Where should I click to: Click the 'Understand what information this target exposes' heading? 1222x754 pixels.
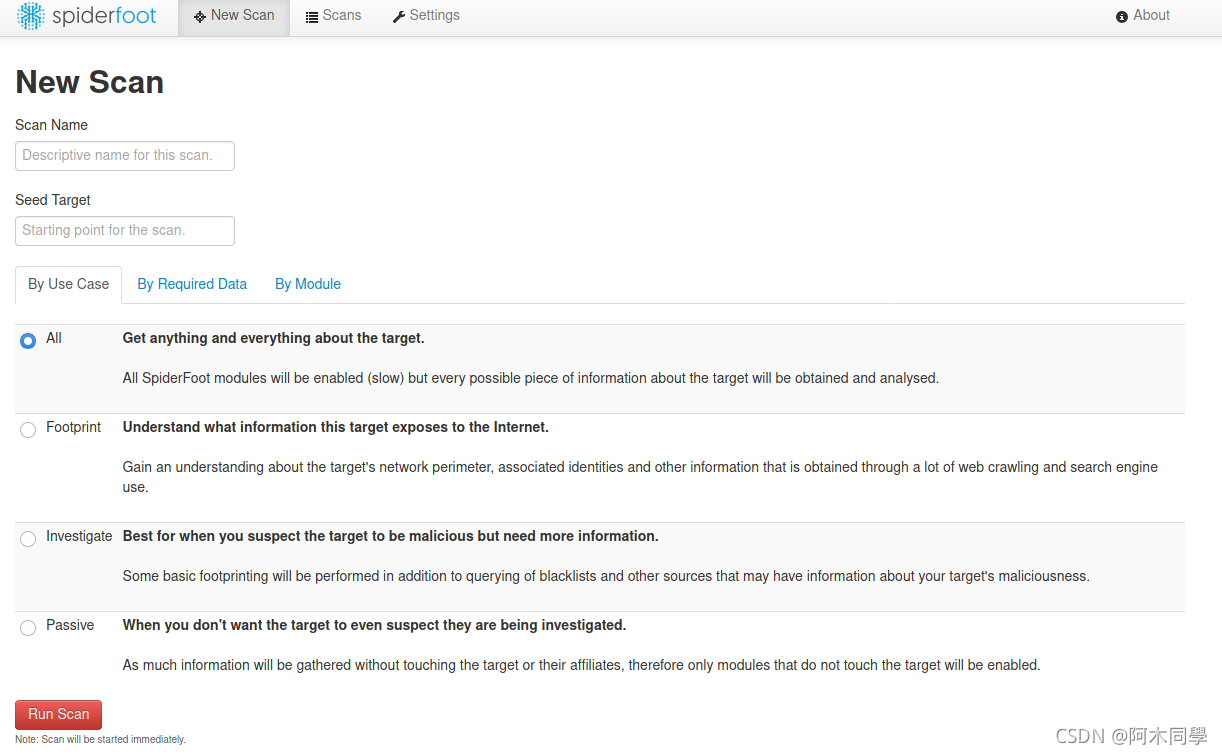[x=335, y=427]
